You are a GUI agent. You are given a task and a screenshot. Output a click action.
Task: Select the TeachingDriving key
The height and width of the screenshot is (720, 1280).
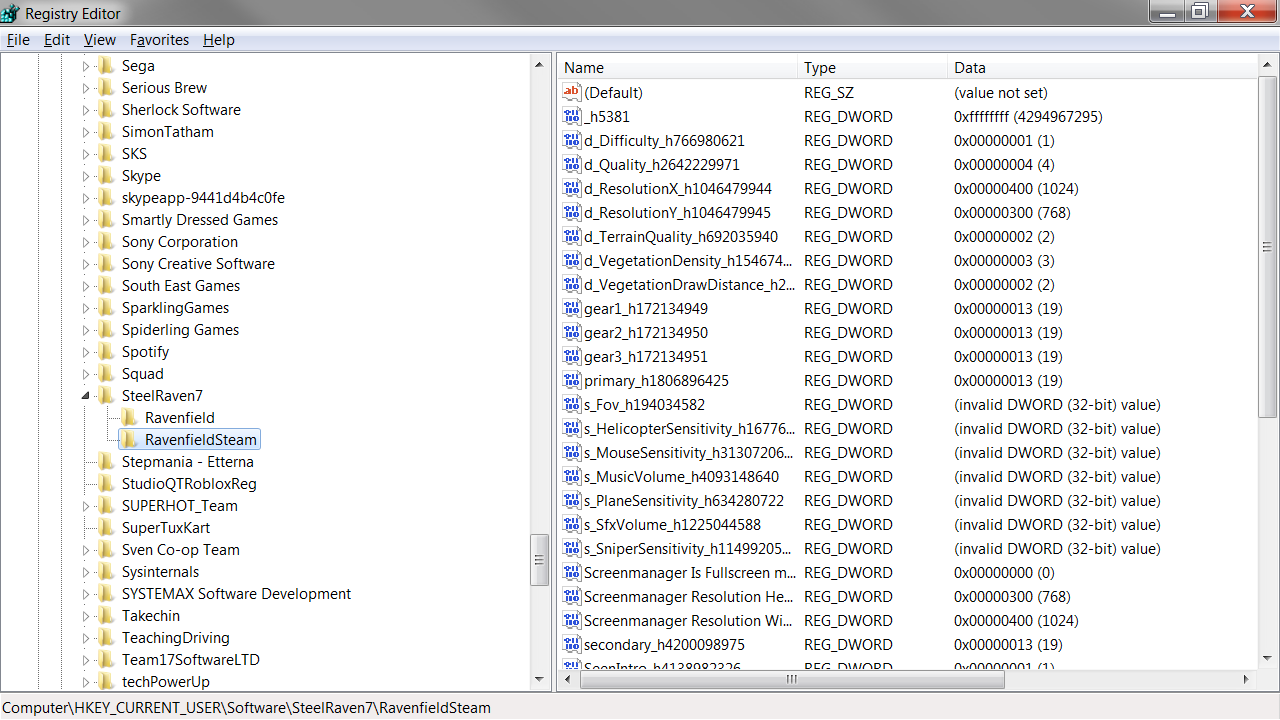click(x=176, y=638)
